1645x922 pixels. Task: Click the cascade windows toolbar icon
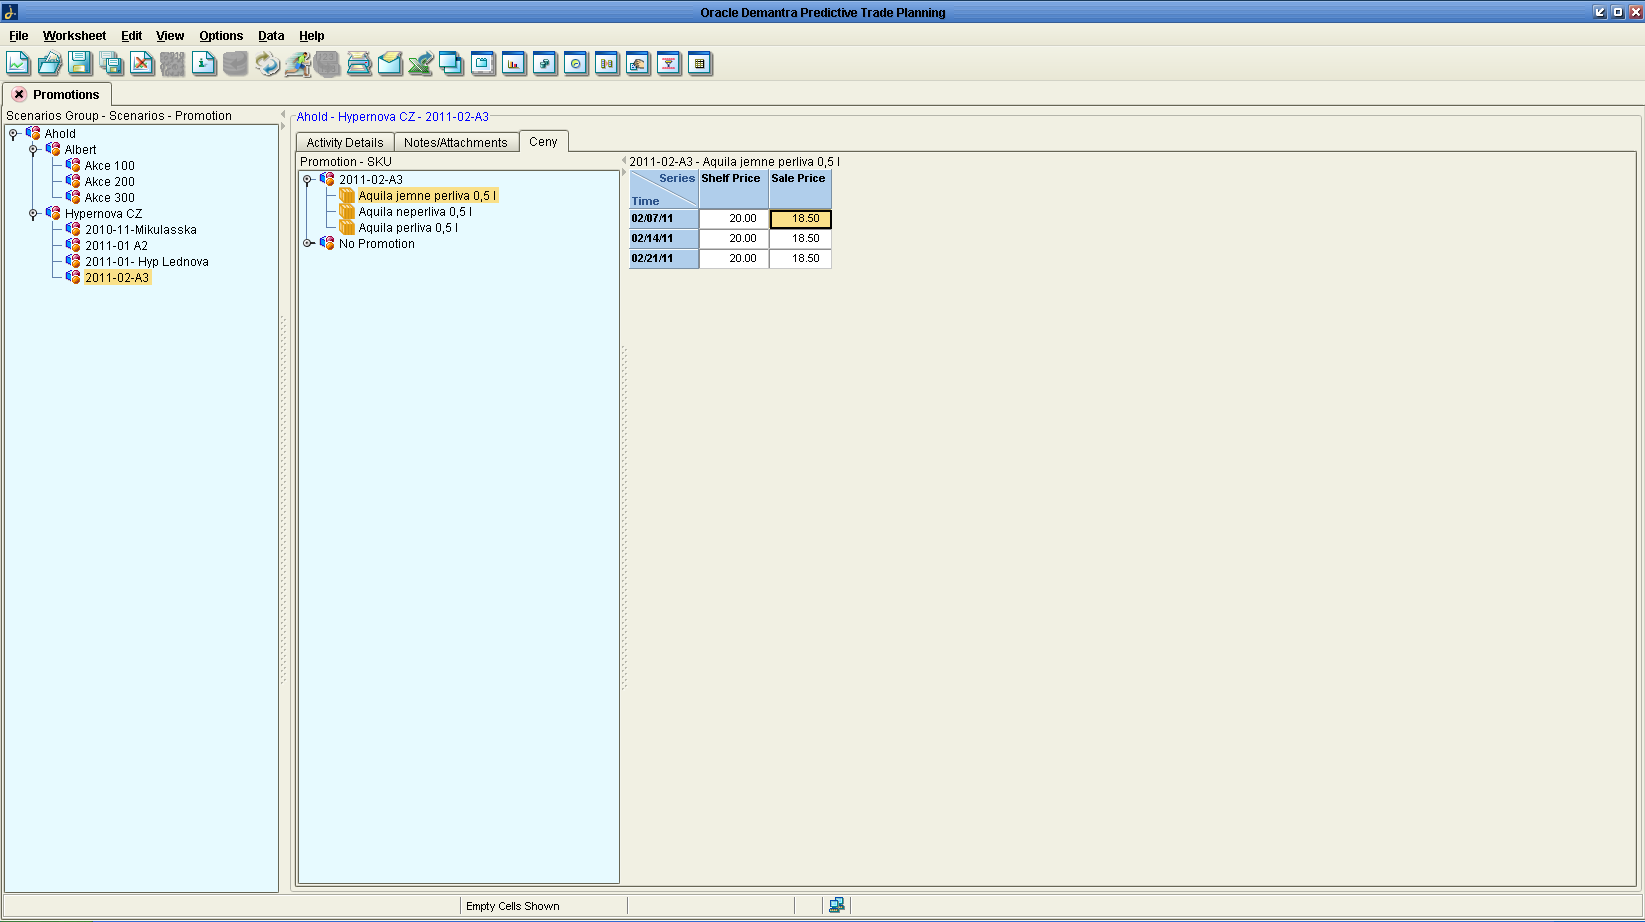pos(452,63)
